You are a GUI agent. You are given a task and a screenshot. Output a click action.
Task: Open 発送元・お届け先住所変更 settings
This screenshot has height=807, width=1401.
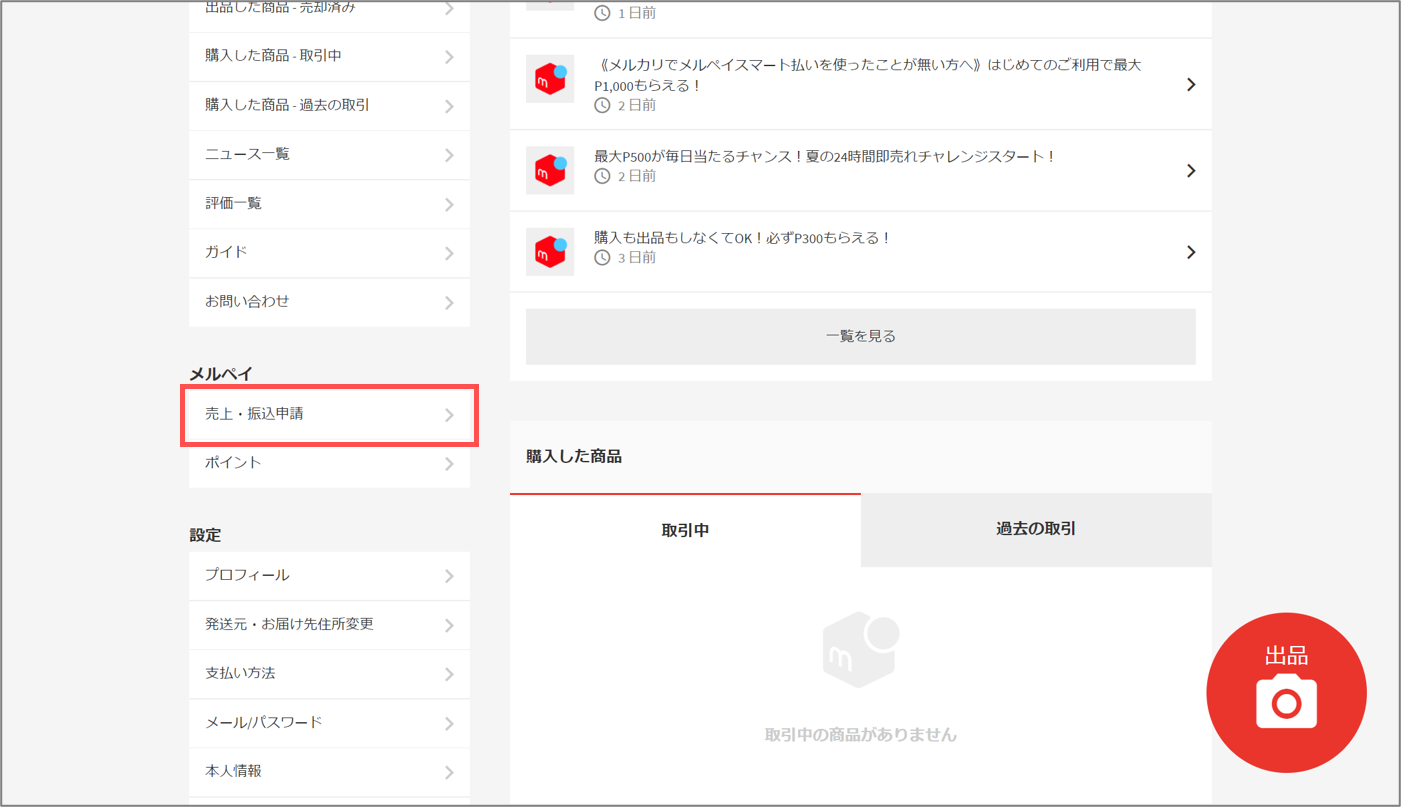click(329, 625)
